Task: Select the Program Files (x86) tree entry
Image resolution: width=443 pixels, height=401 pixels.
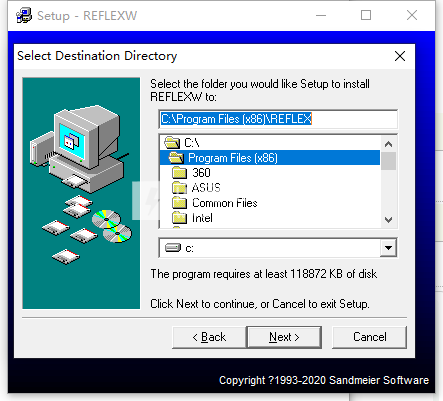Action: [x=270, y=158]
